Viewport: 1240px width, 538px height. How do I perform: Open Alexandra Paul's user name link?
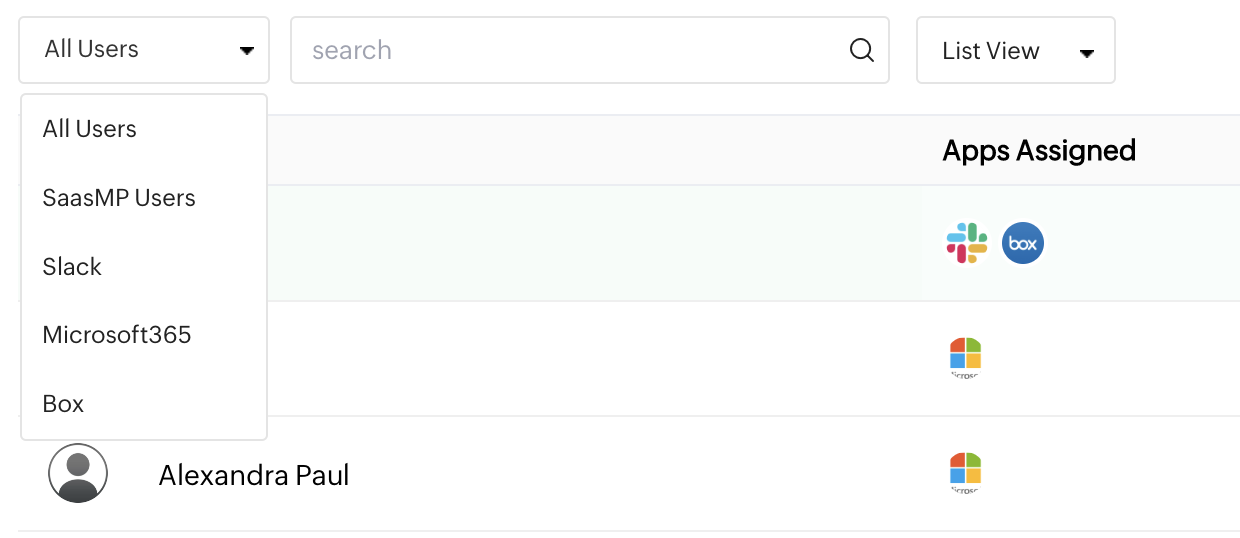[x=254, y=475]
